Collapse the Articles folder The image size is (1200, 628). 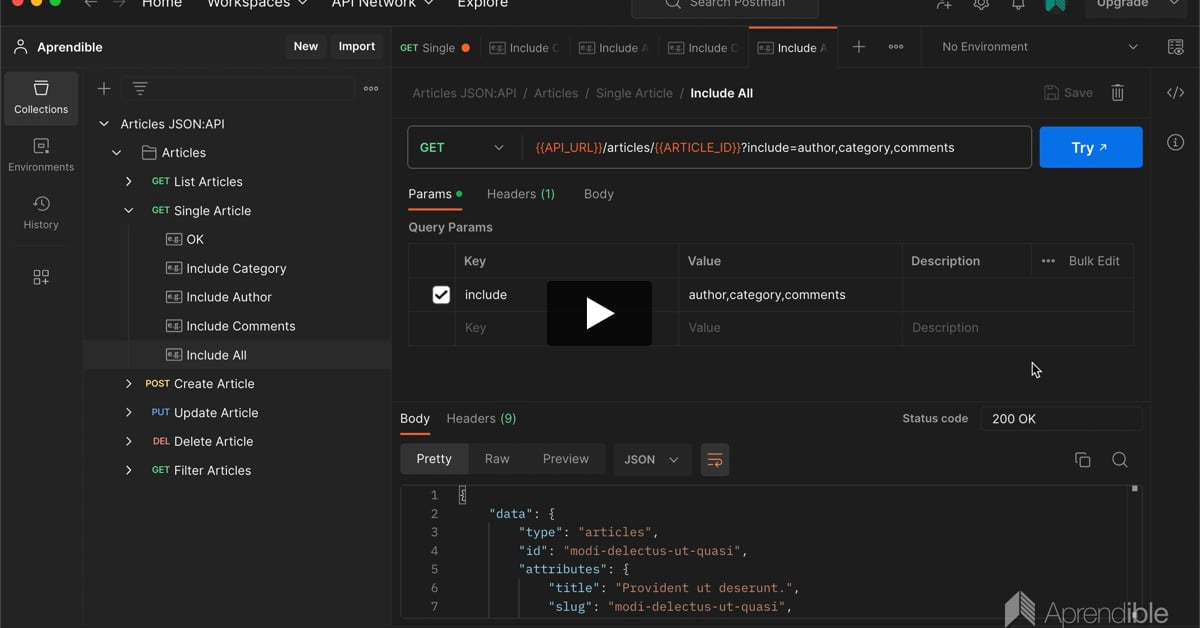coord(116,153)
